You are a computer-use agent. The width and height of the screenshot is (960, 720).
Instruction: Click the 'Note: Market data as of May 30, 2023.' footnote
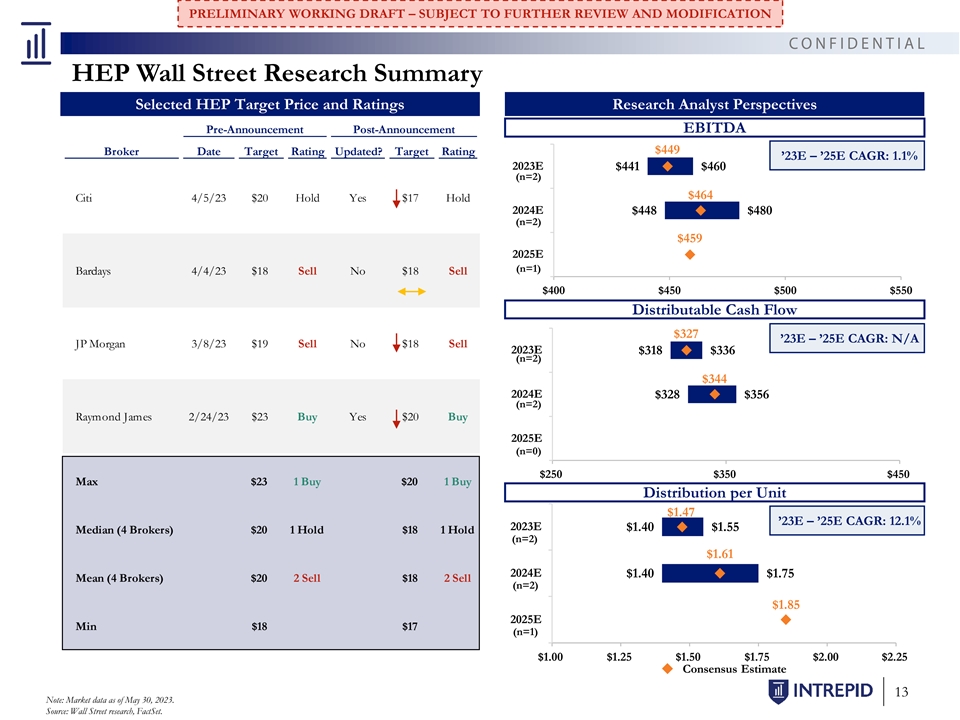tap(110, 700)
